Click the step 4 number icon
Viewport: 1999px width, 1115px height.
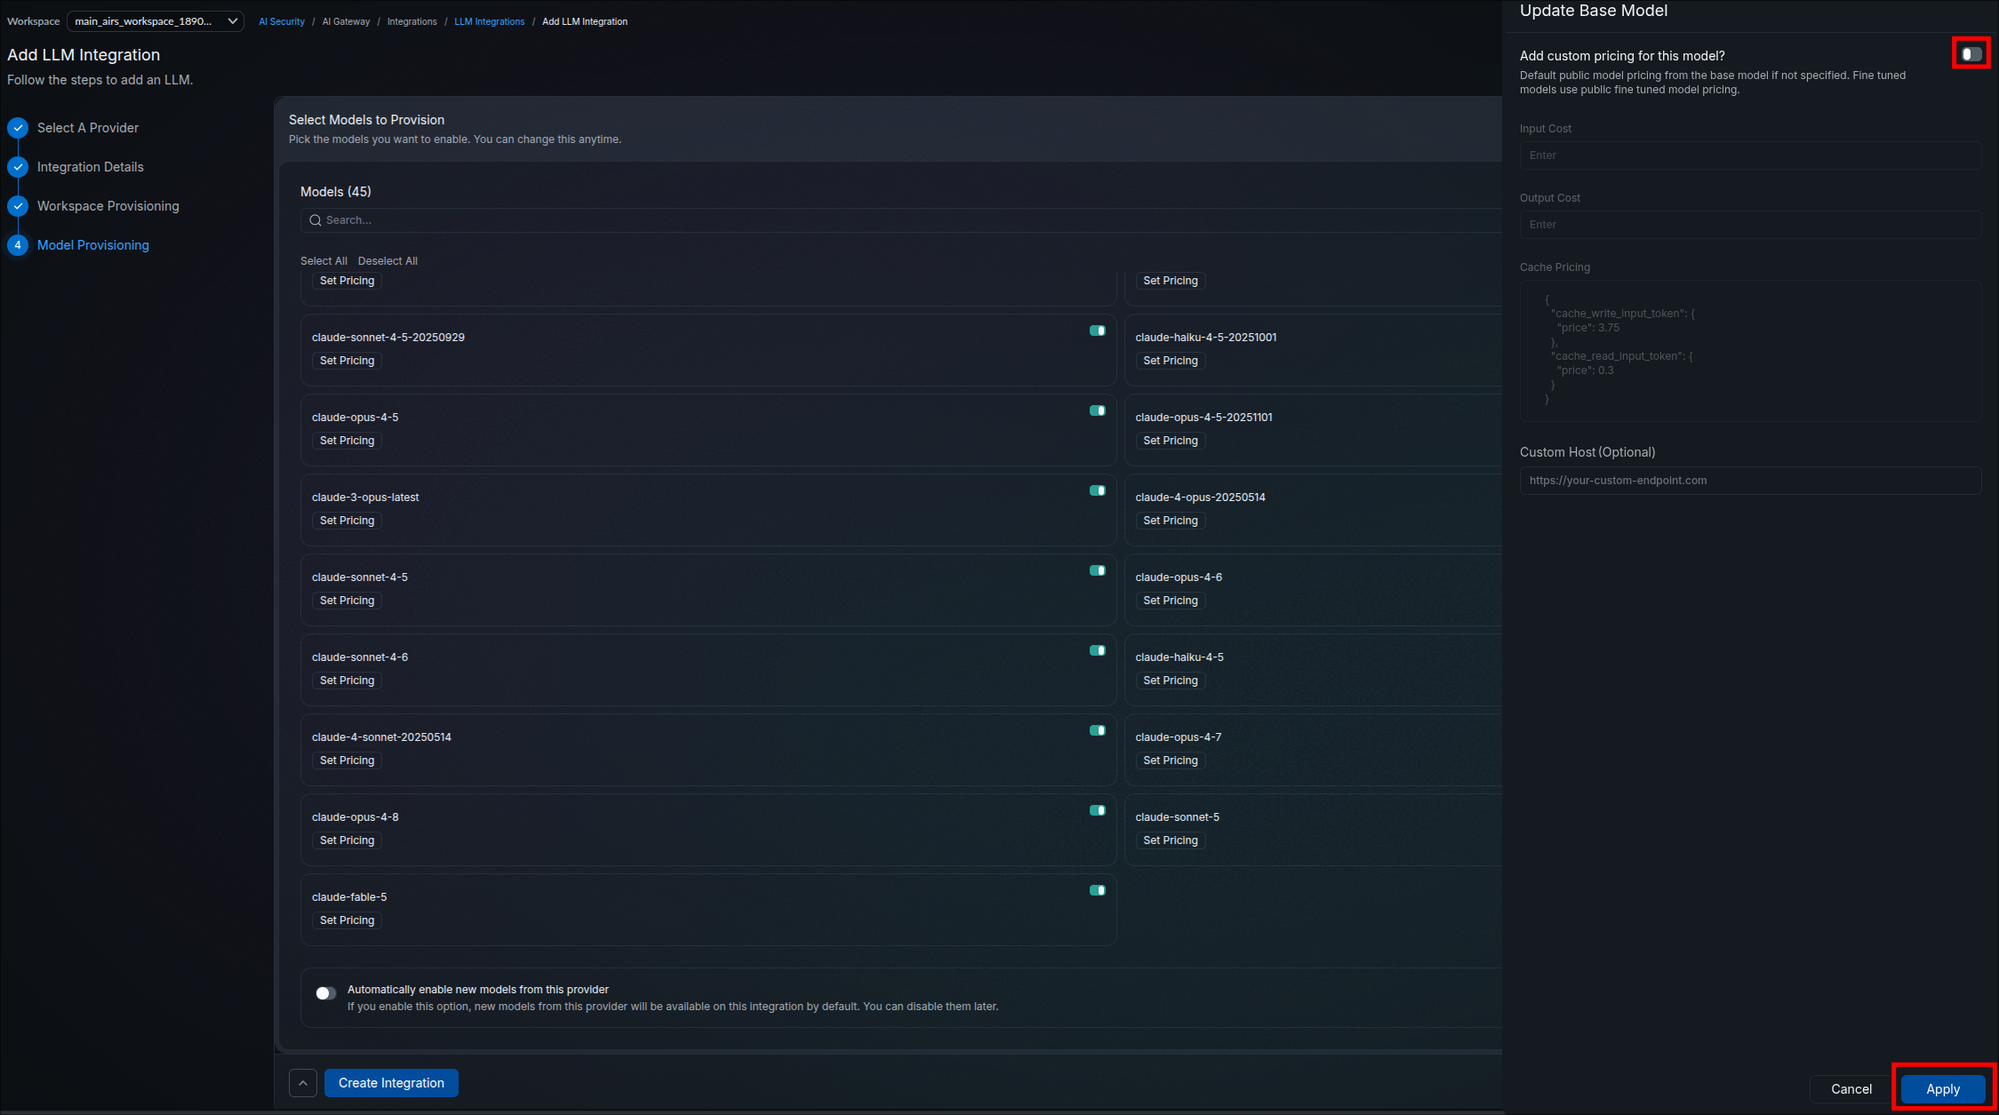[x=18, y=245]
